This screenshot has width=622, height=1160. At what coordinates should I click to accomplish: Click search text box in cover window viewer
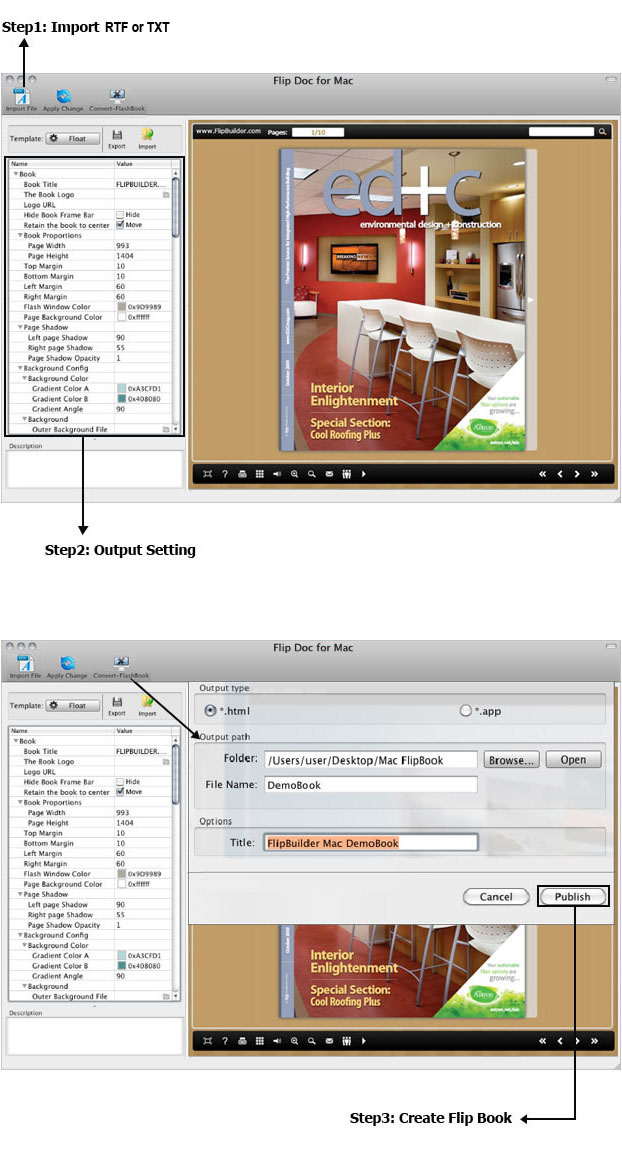click(561, 132)
